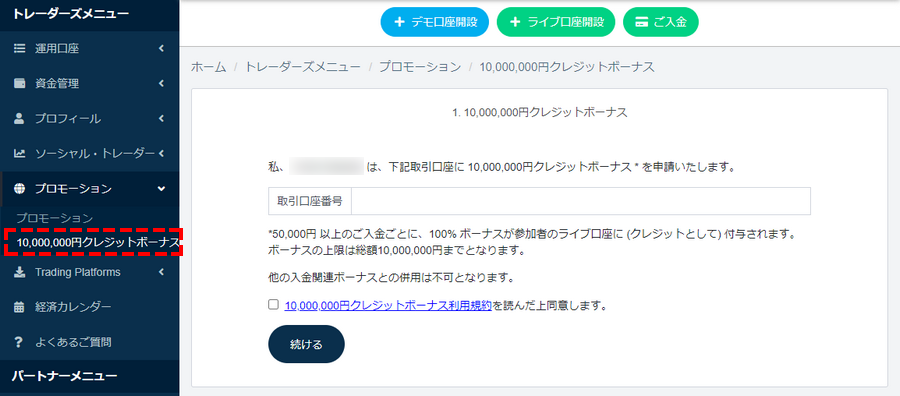Select the プロモーション submenu item
The width and height of the screenshot is (900, 396).
tap(55, 218)
